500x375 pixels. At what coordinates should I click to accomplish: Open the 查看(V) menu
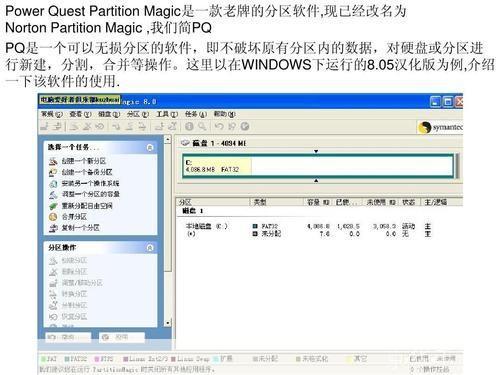pos(80,114)
